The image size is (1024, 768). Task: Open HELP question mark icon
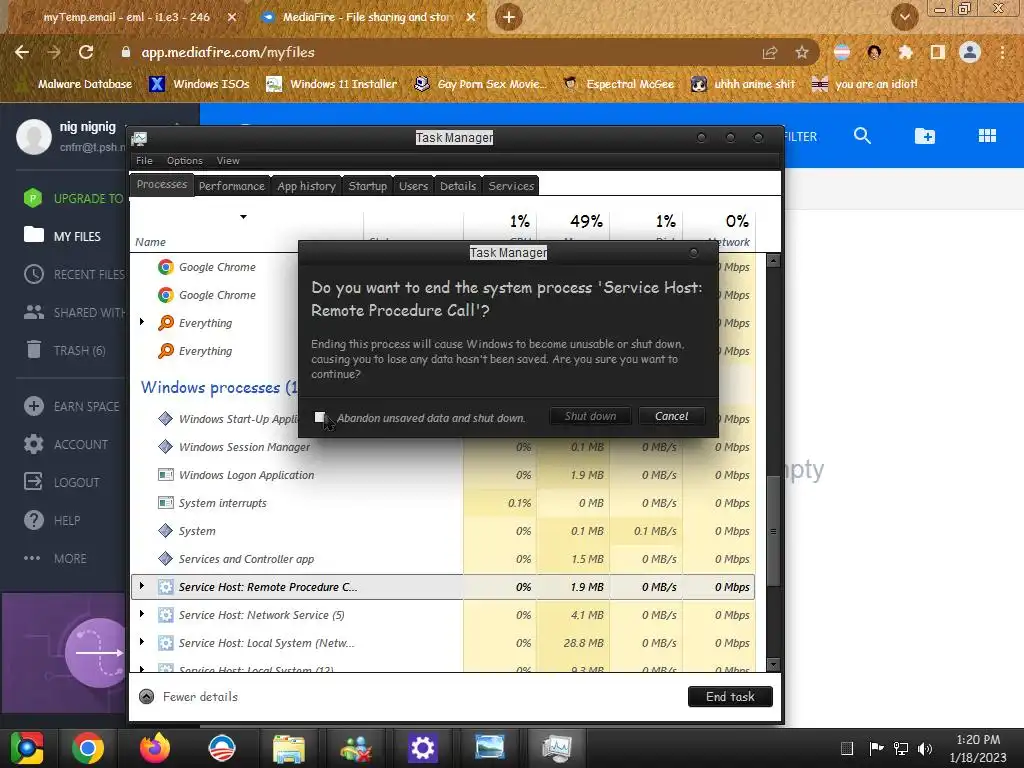pos(34,520)
